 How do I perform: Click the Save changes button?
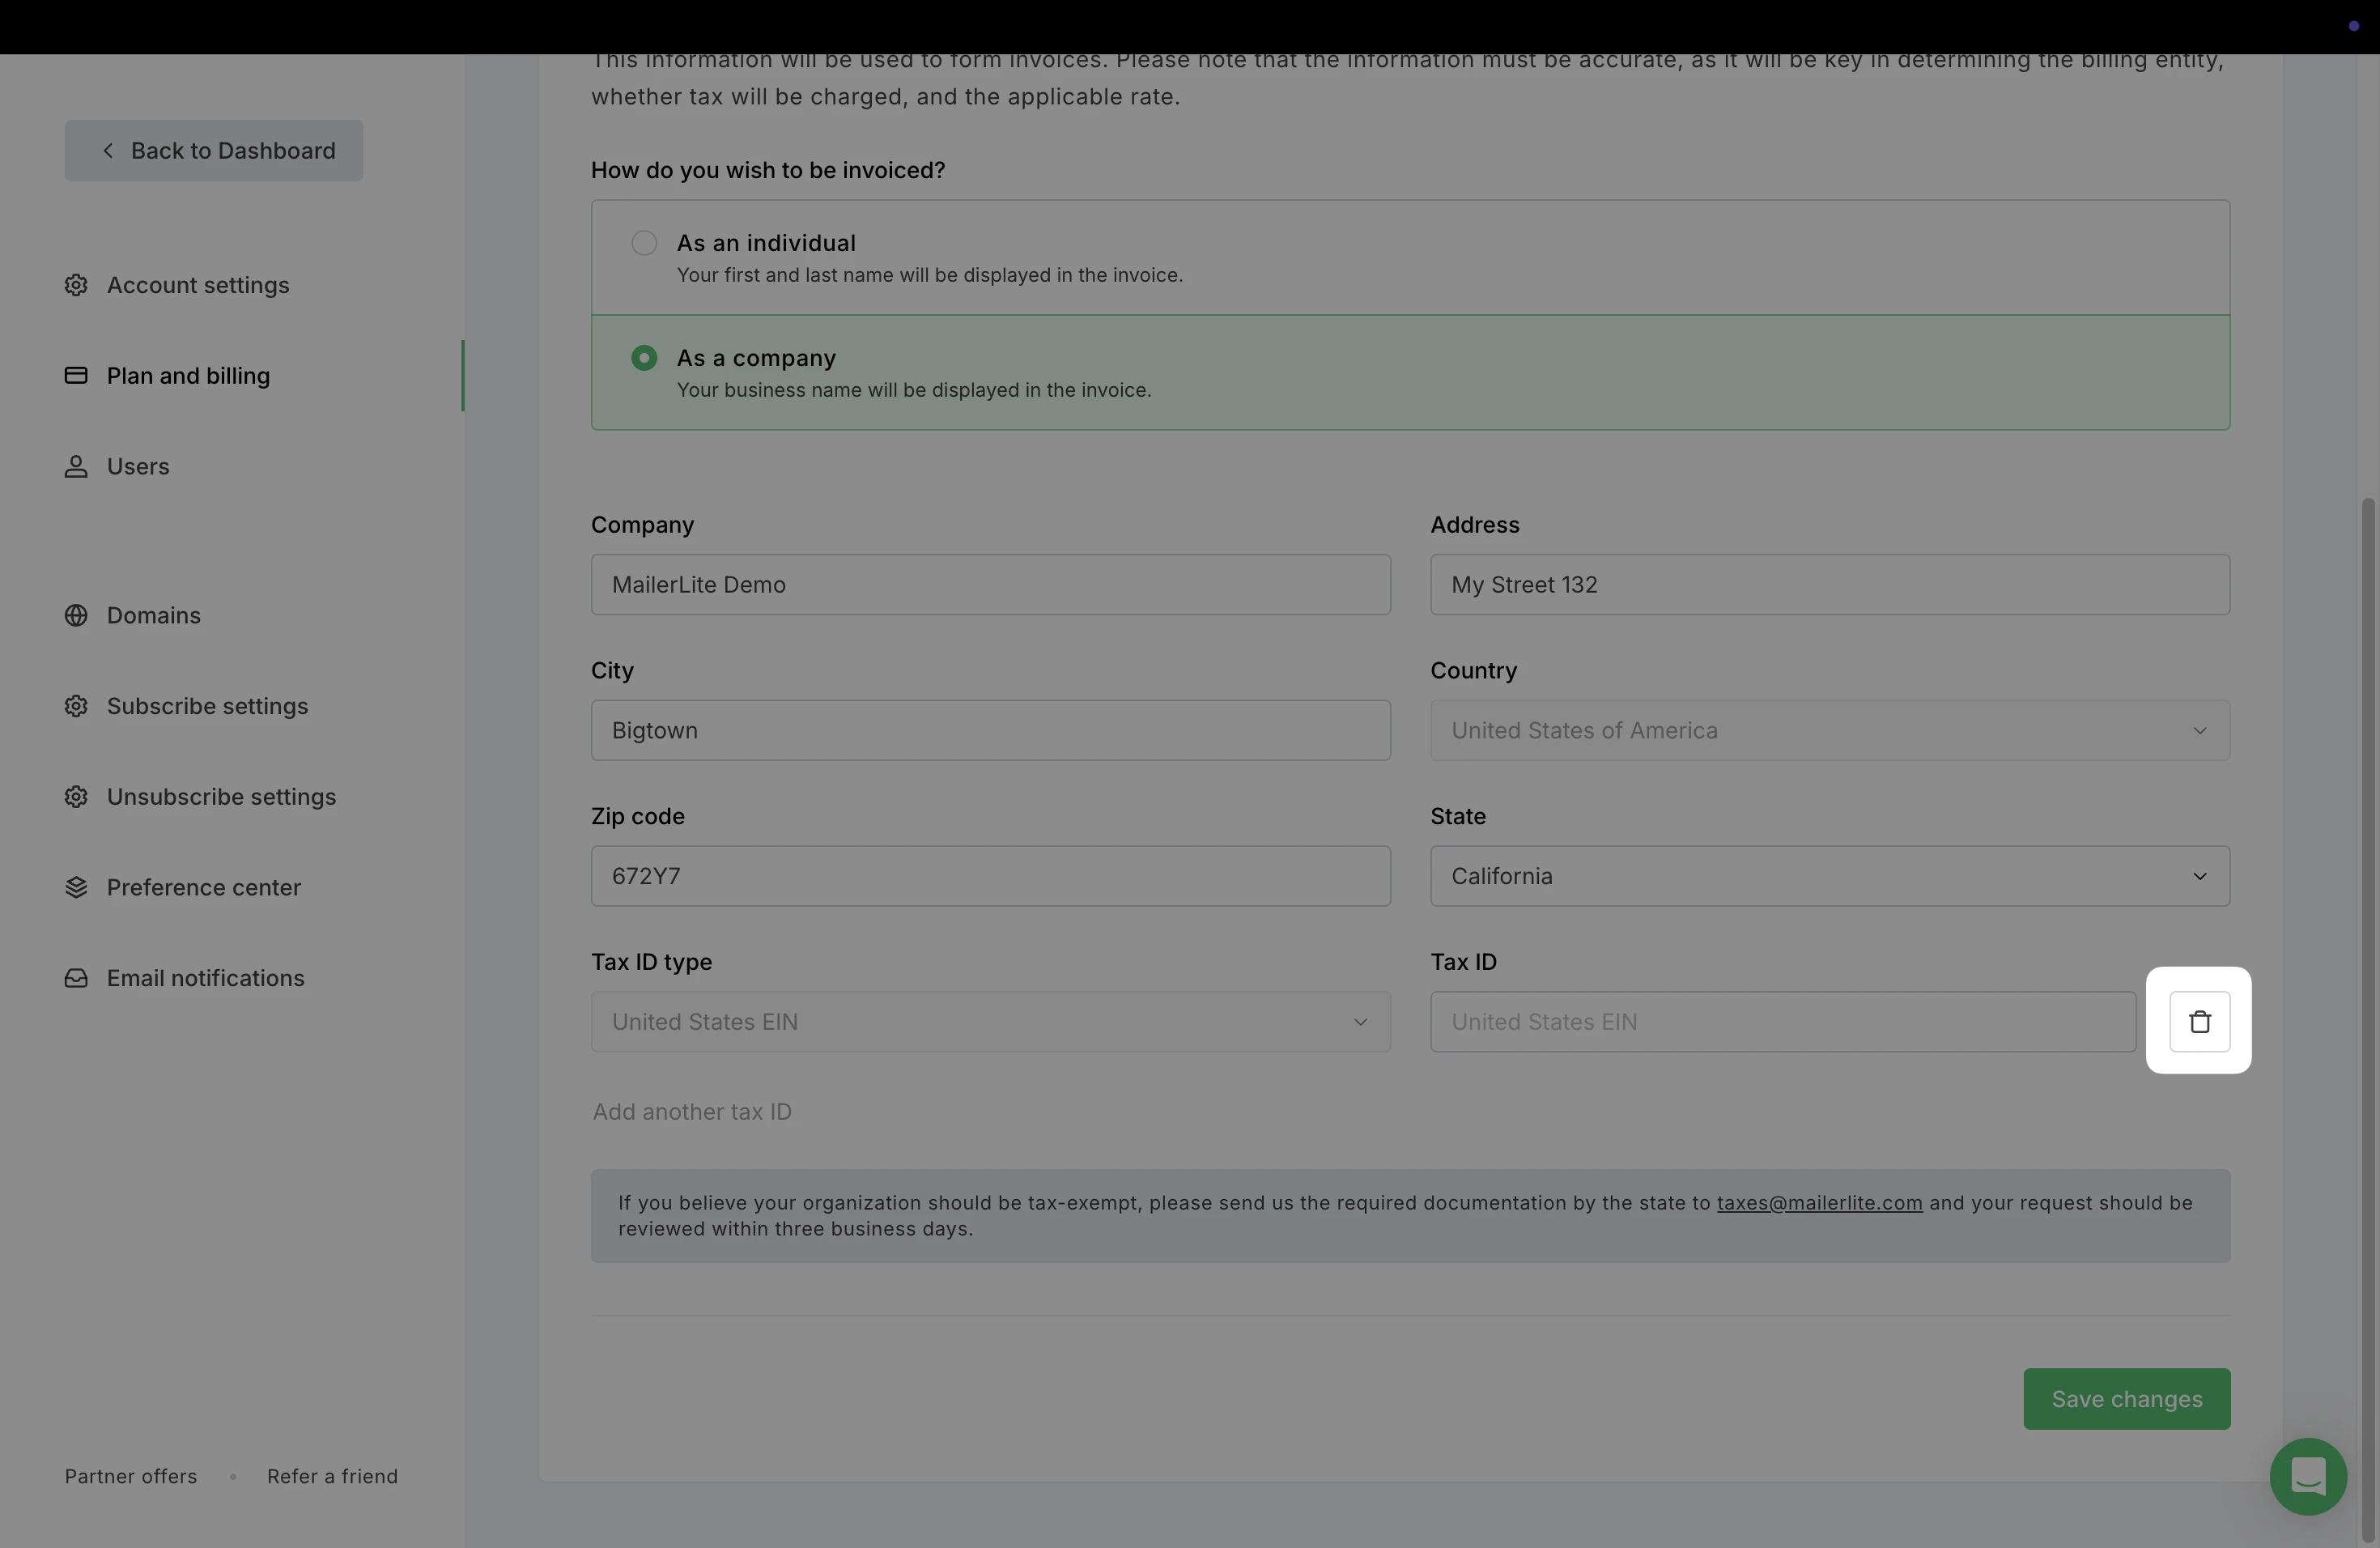[x=2126, y=1398]
